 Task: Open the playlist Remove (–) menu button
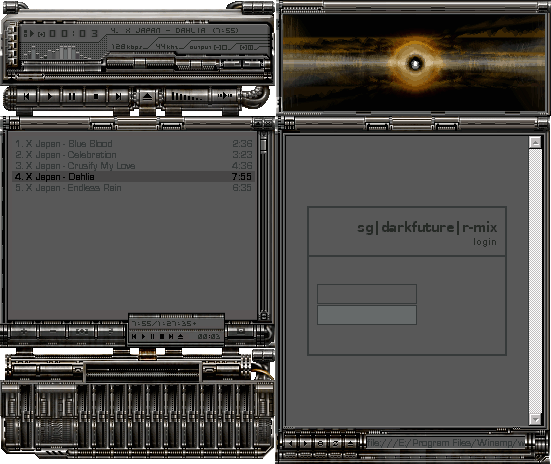(x=53, y=331)
